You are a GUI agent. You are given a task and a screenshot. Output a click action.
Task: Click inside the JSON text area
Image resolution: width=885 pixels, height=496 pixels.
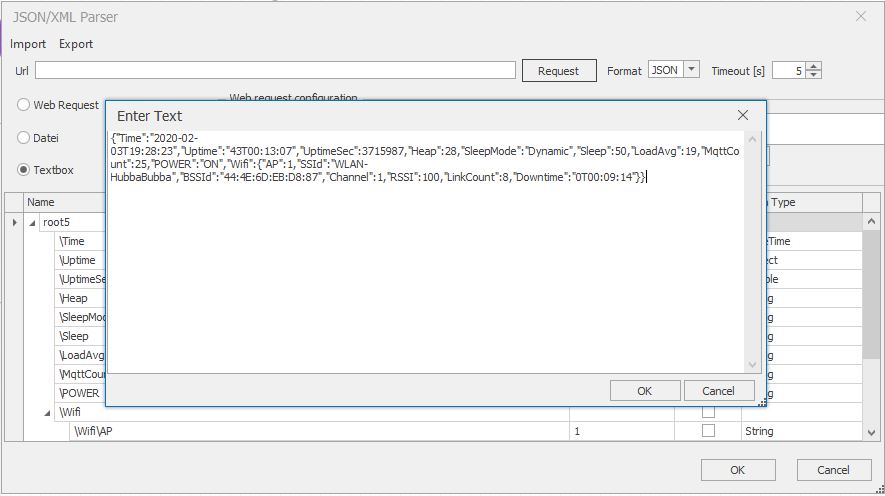[x=427, y=252]
